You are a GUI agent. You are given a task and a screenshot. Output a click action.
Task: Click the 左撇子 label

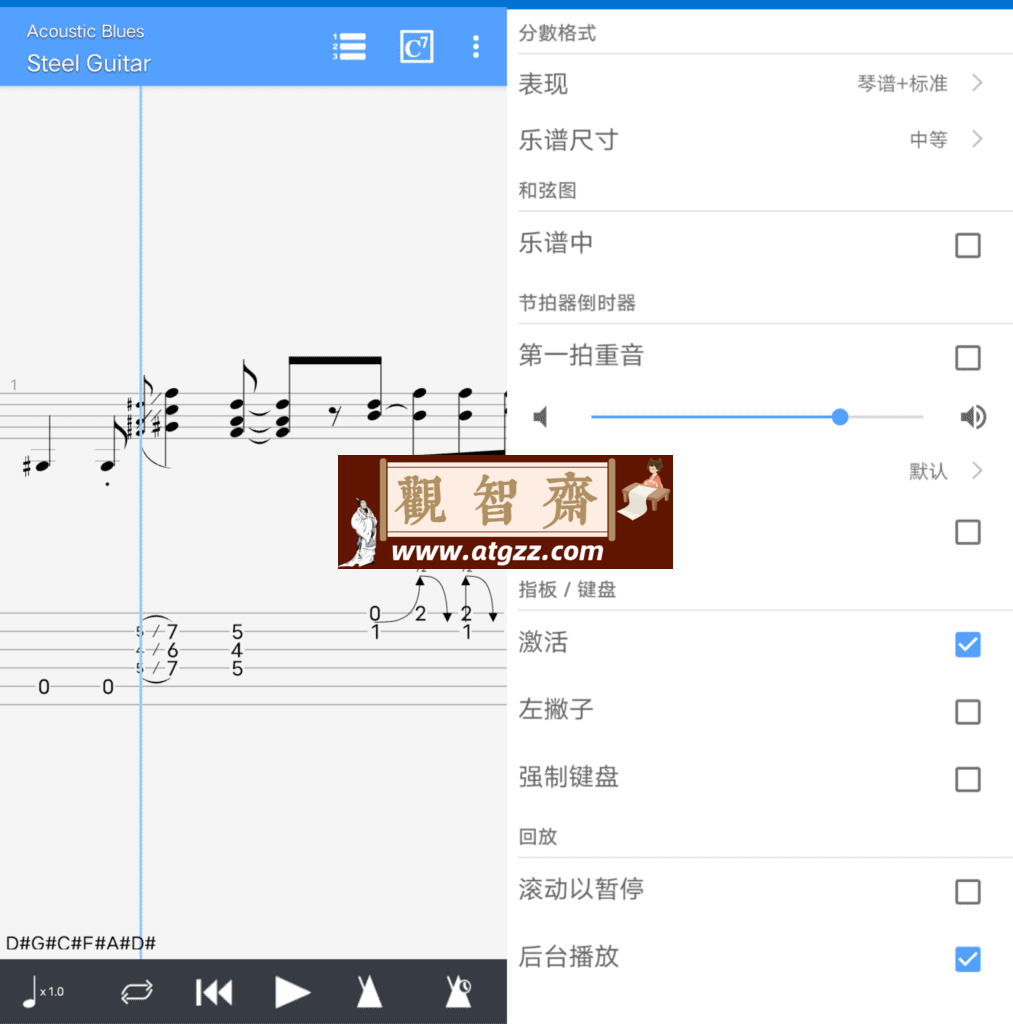pos(556,709)
